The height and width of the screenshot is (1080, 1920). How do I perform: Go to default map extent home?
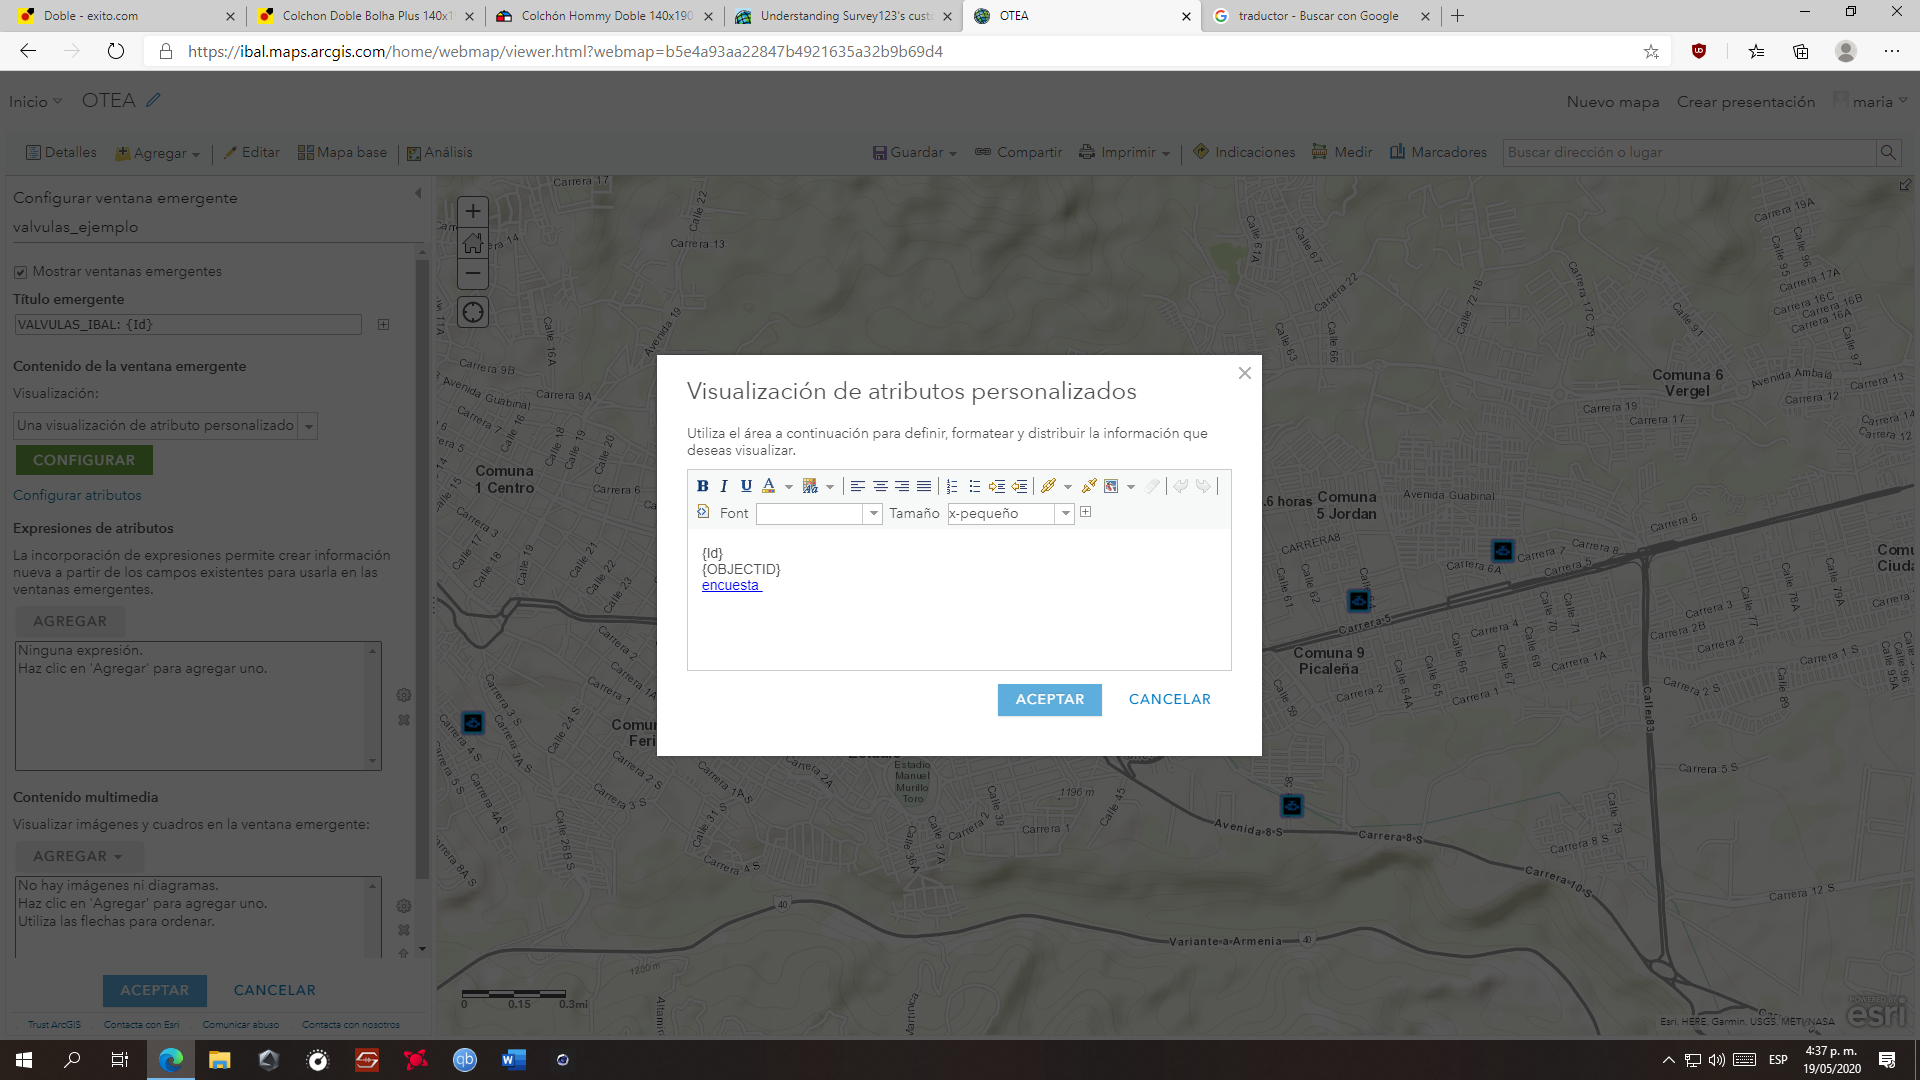click(473, 242)
